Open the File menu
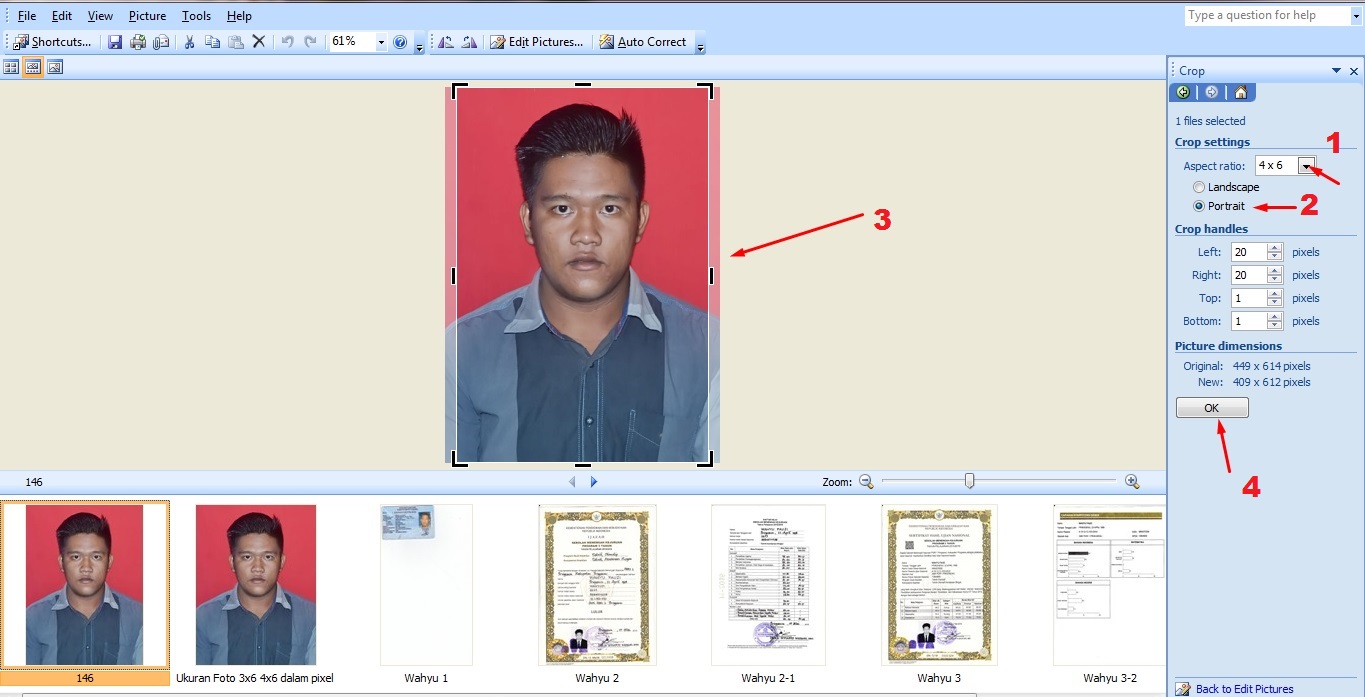 pos(27,16)
